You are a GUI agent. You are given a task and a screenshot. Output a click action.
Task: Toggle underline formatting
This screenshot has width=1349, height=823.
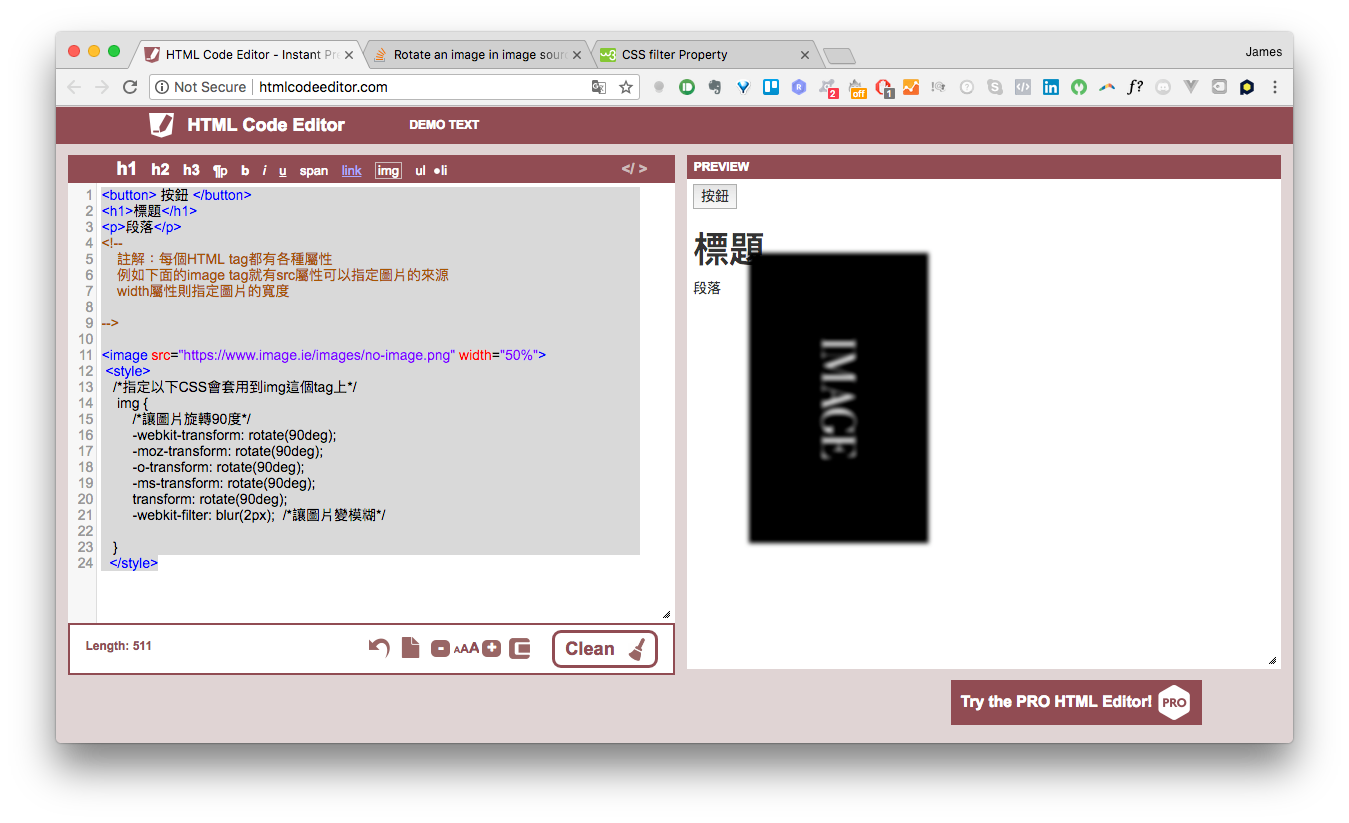[282, 170]
